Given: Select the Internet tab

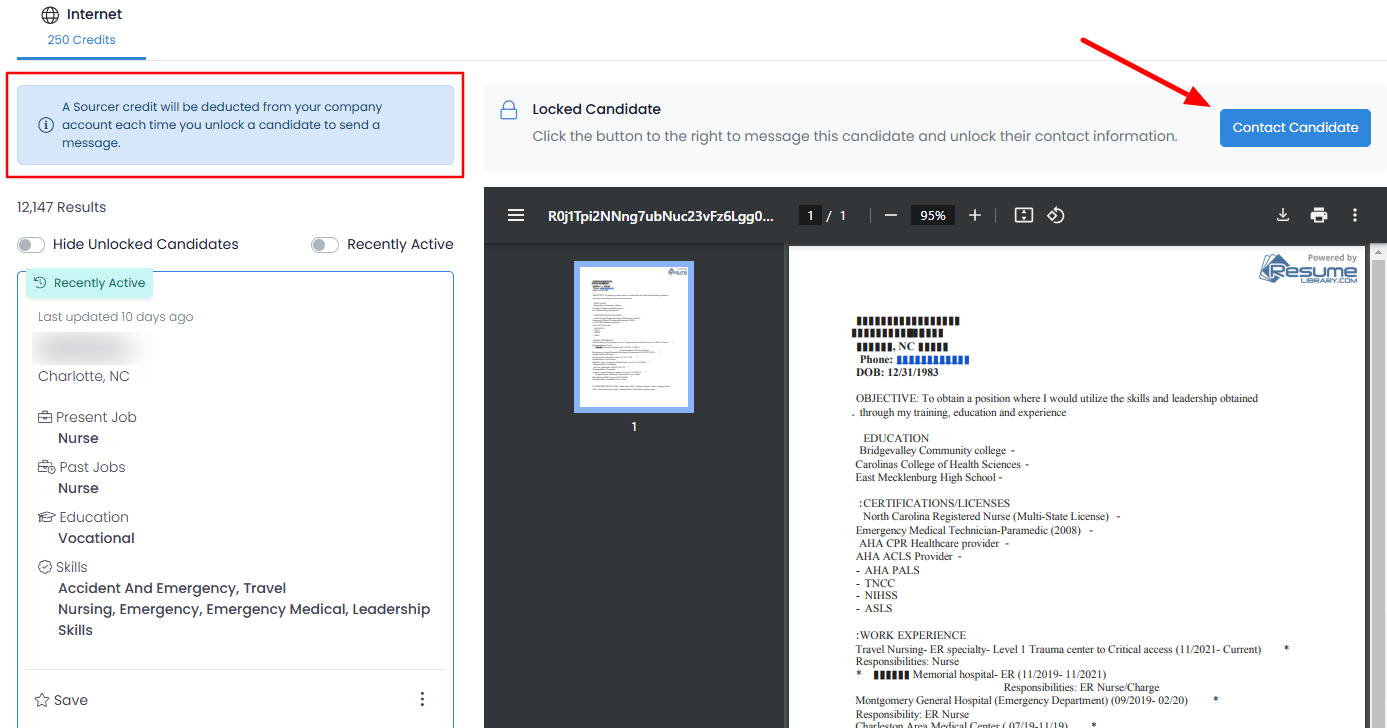Looking at the screenshot, I should 81,26.
